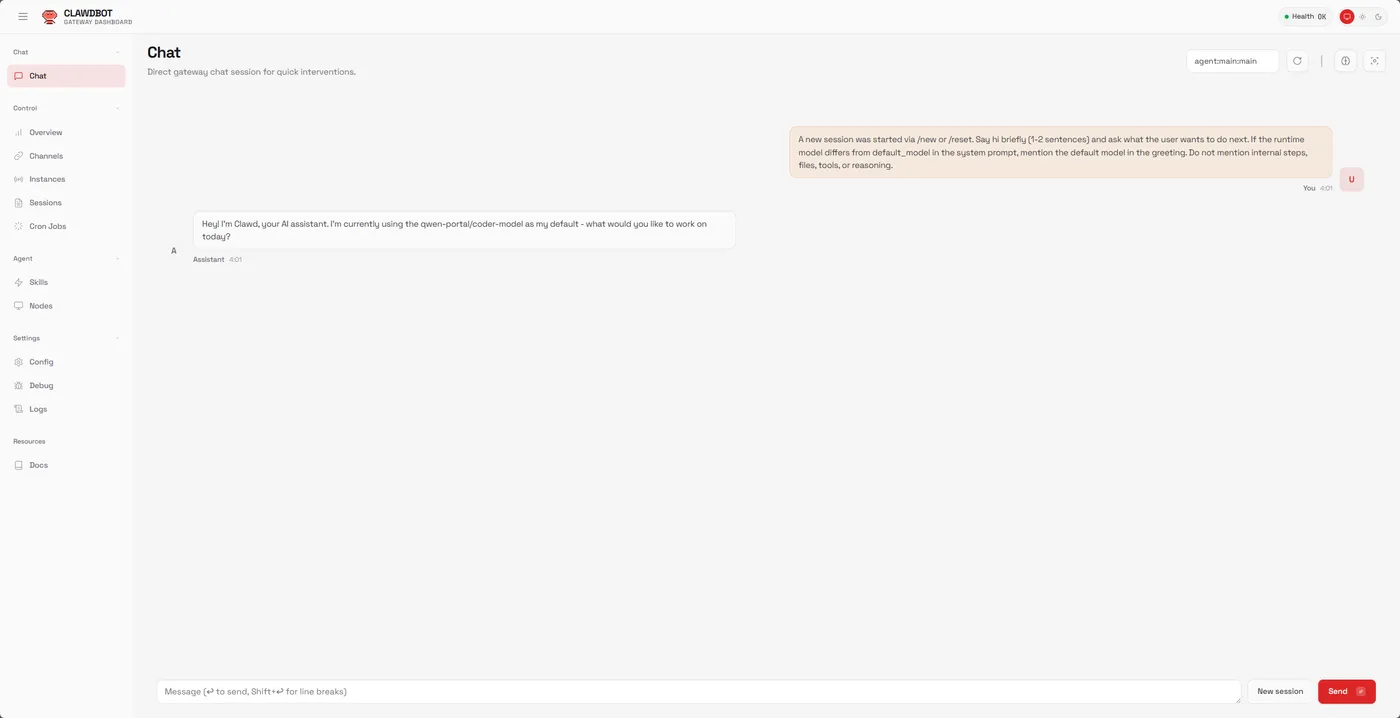Toggle assistant thinking brain icon
This screenshot has height=718, width=1400.
coord(1346,61)
